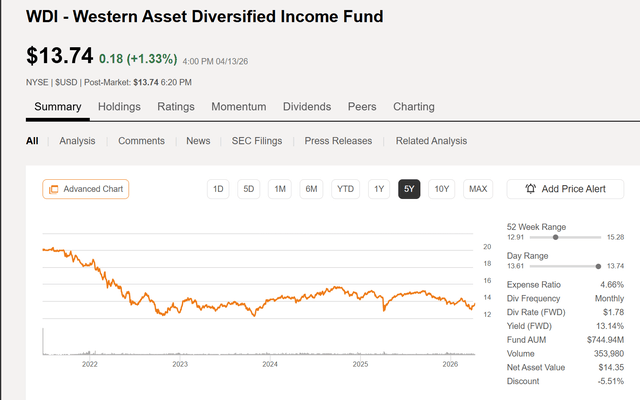Click the 2026 x-axis label
Image resolution: width=640 pixels, height=400 pixels.
(x=450, y=364)
